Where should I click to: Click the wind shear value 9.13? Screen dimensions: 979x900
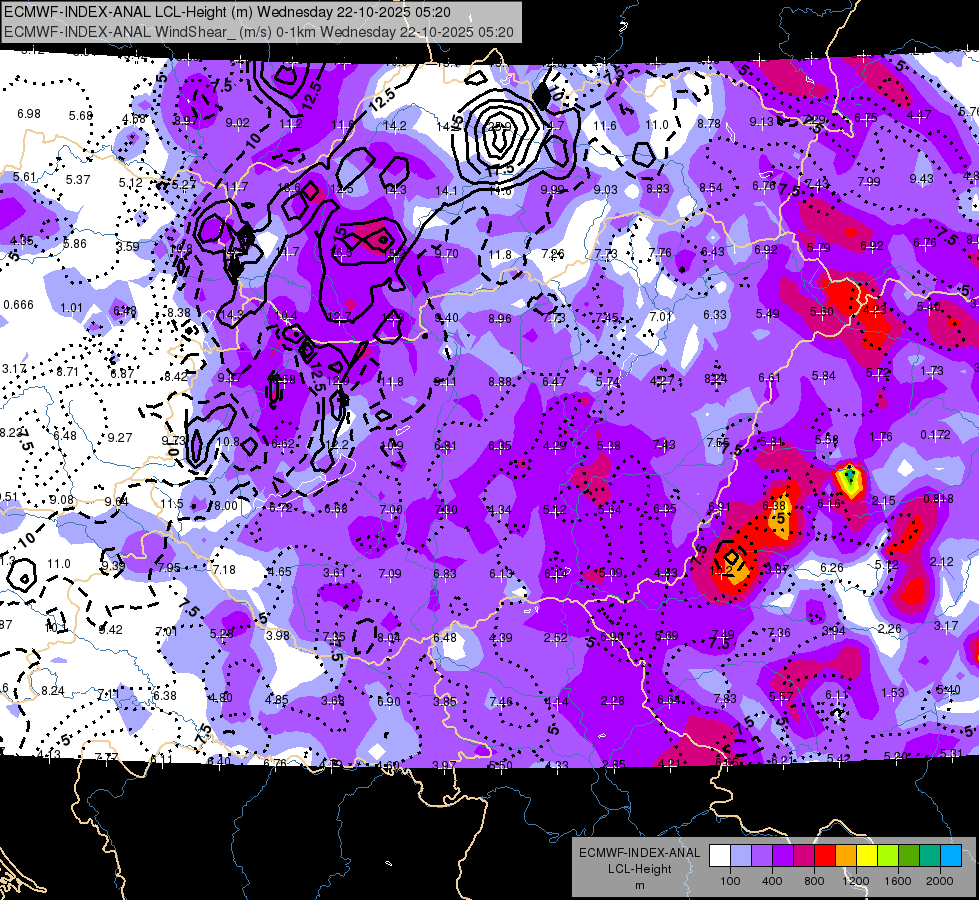[762, 122]
